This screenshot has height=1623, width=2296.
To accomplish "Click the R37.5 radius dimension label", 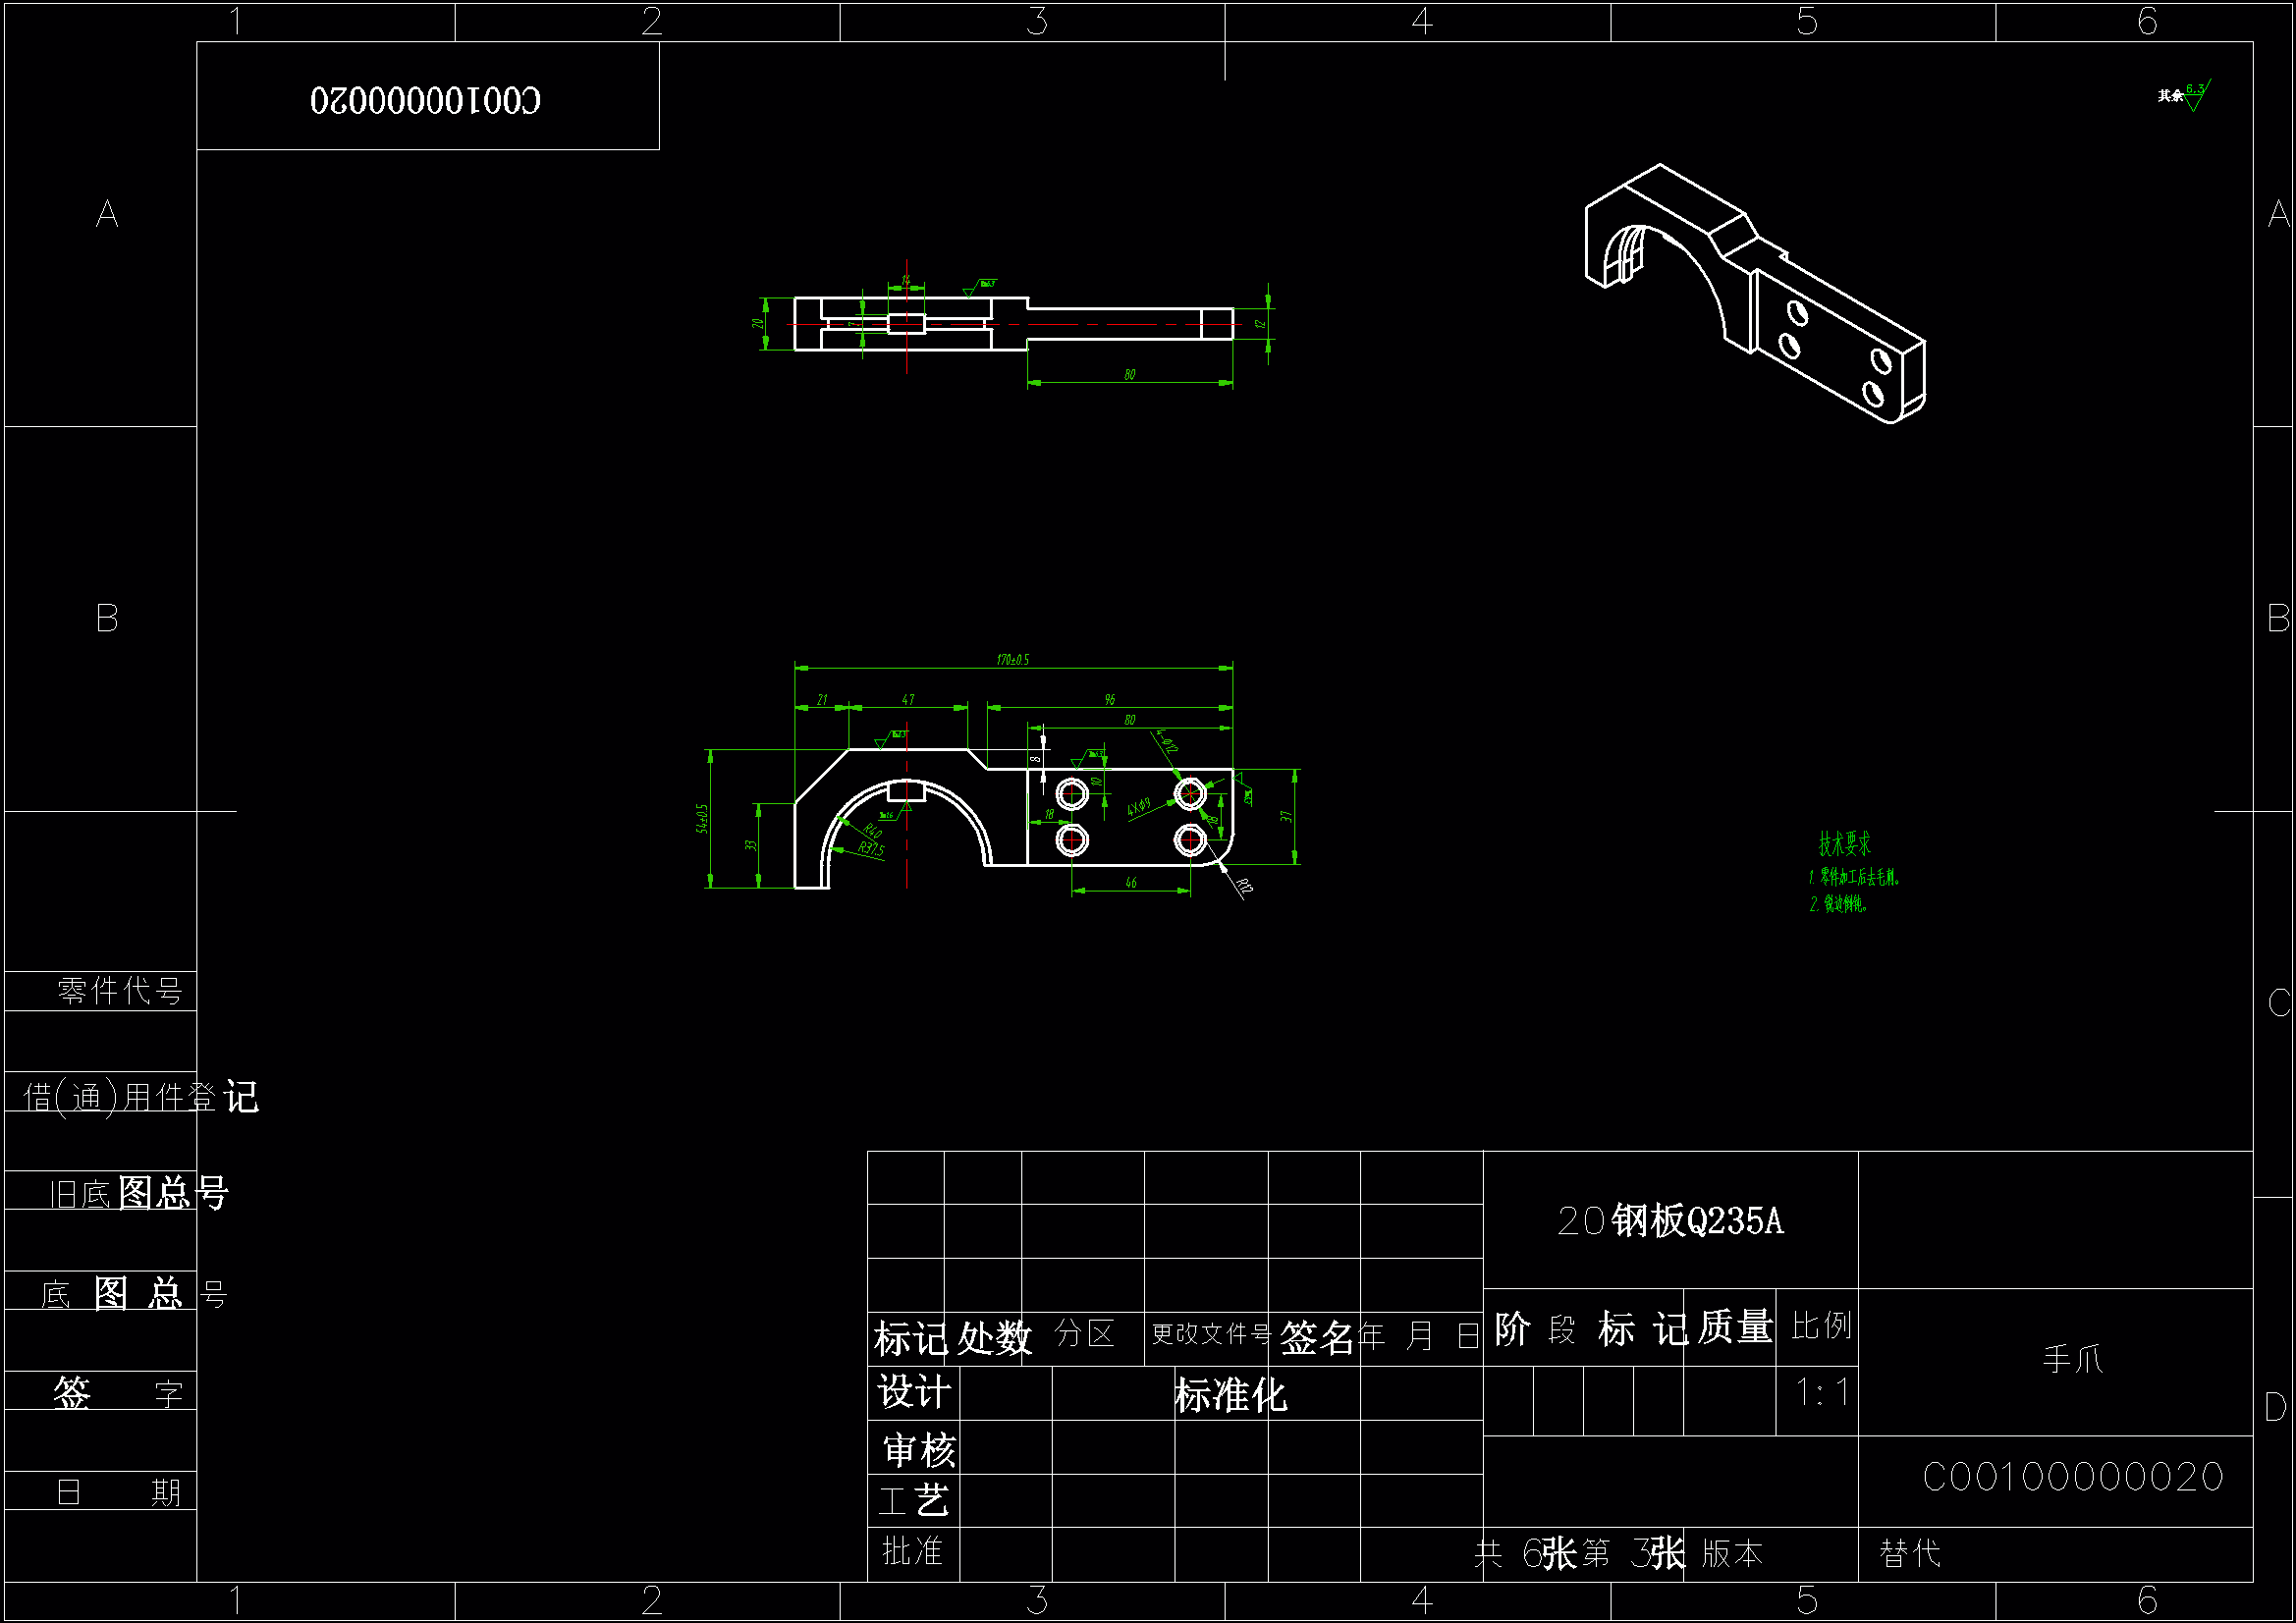I will point(871,849).
